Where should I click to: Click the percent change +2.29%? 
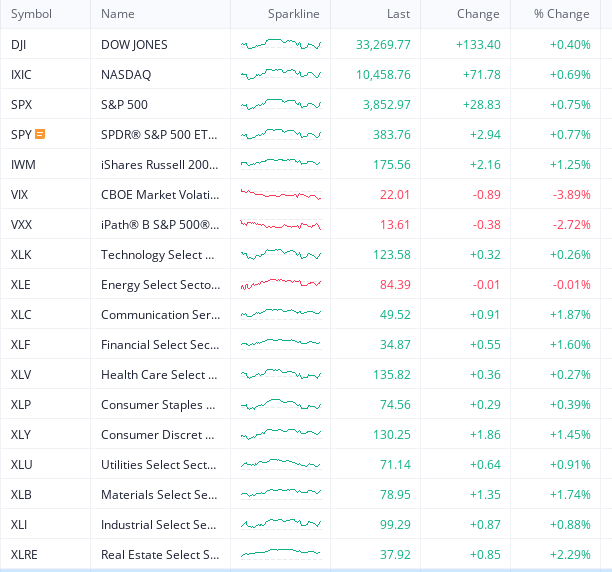pyautogui.click(x=570, y=555)
